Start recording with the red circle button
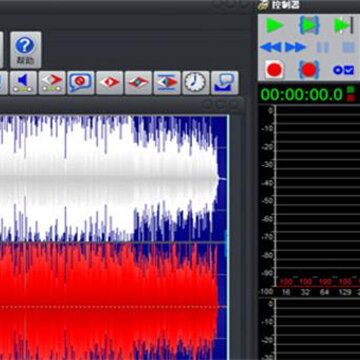Screen dimensions: 360x360 [274, 70]
